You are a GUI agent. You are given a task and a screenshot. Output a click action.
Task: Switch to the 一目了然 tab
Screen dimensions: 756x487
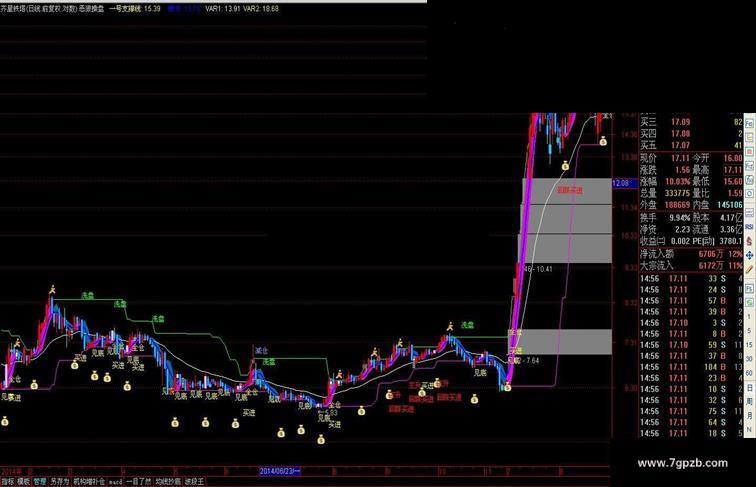(139, 481)
